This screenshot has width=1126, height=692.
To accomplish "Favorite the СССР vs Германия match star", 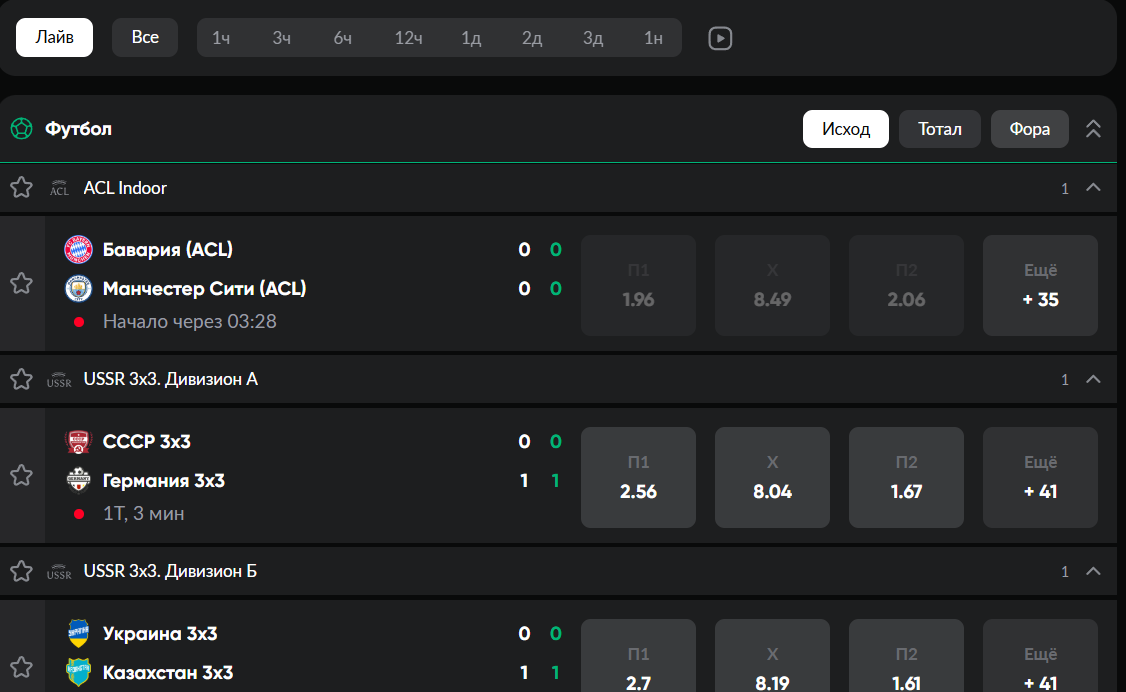I will coord(22,475).
